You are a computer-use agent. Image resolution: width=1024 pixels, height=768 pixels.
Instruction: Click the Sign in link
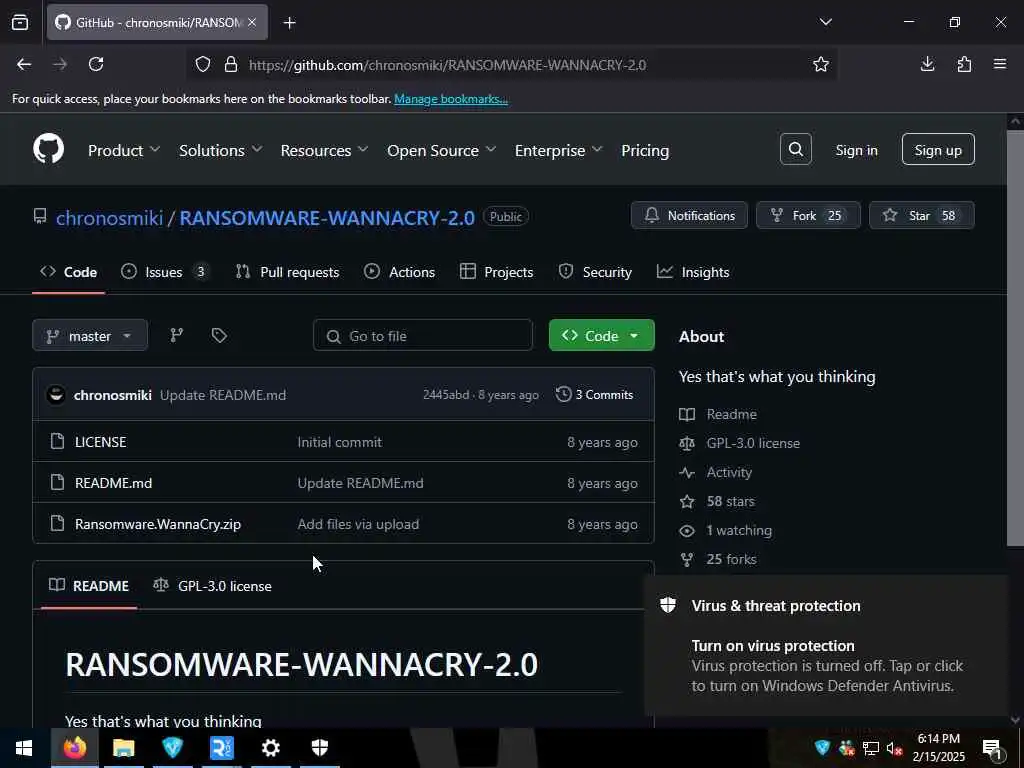pos(856,150)
